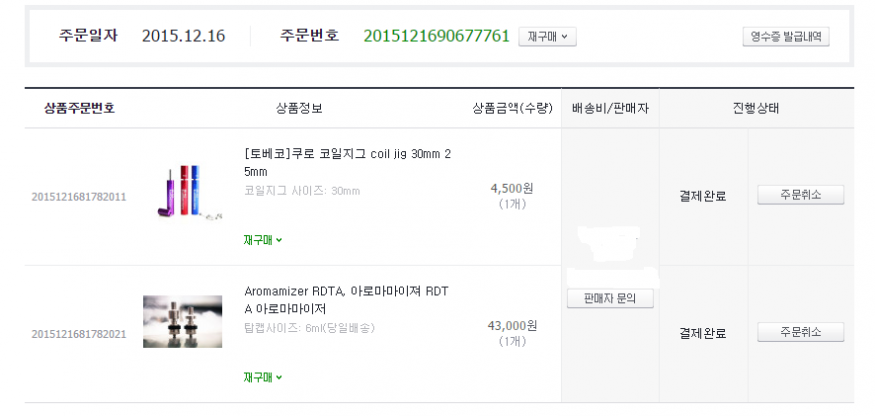Click the Aromamizer RDTA product thumbnail
875x416 pixels.
point(182,321)
